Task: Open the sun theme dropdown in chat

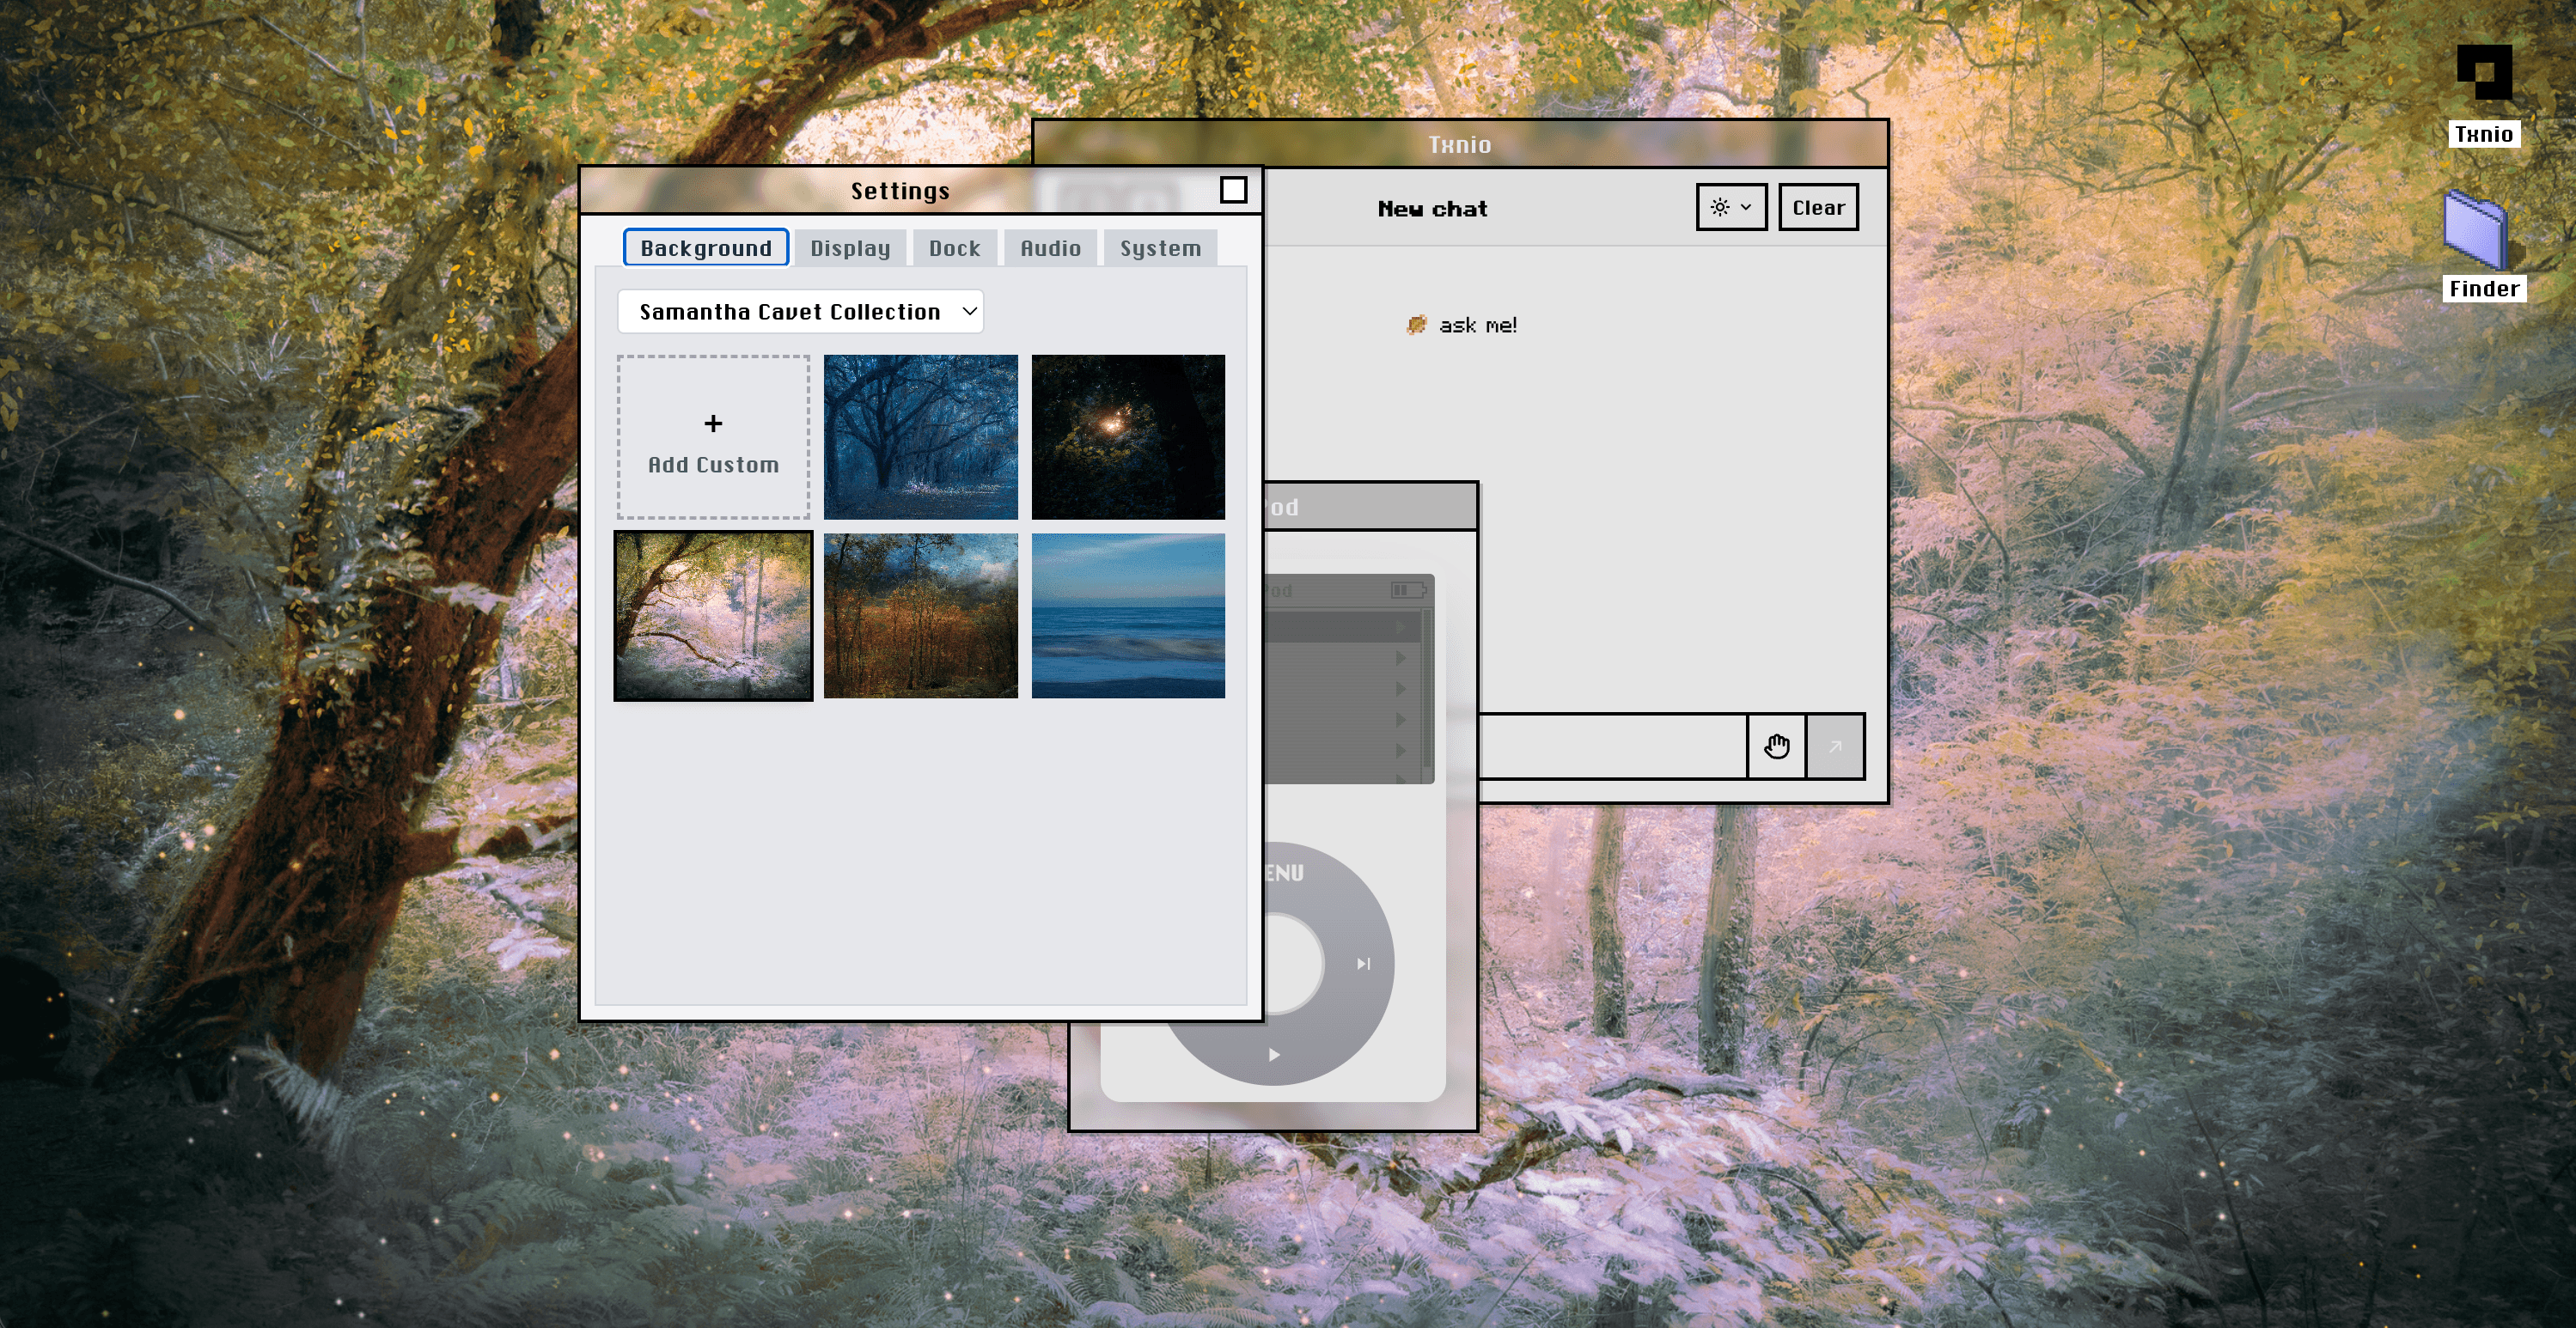Action: [1731, 207]
